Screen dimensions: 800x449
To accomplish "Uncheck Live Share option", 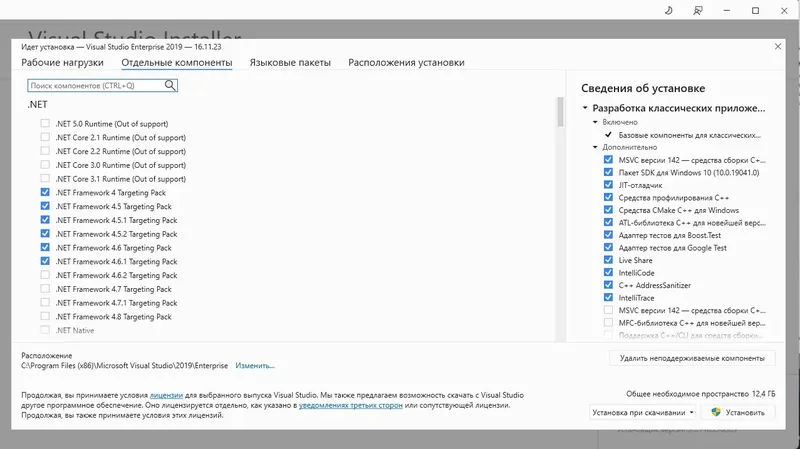I will tap(608, 260).
